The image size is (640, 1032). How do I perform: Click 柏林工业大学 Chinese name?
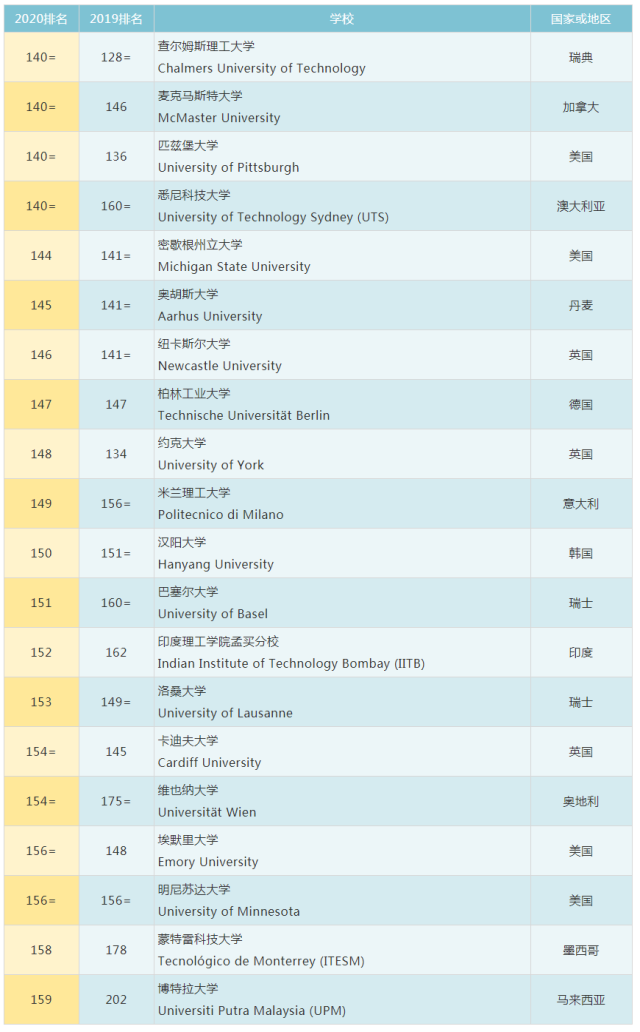(x=194, y=394)
